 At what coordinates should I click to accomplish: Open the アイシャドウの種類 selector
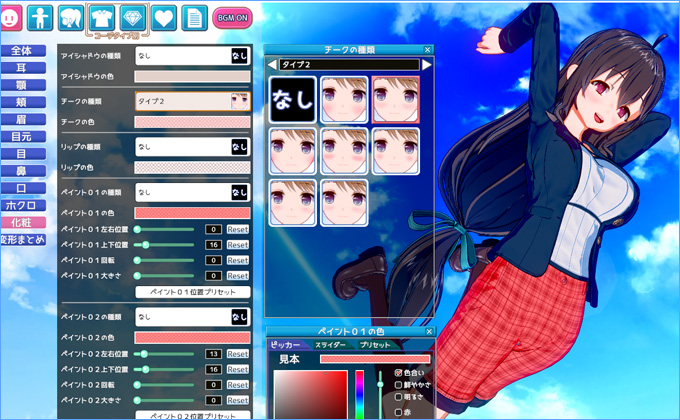pos(192,56)
